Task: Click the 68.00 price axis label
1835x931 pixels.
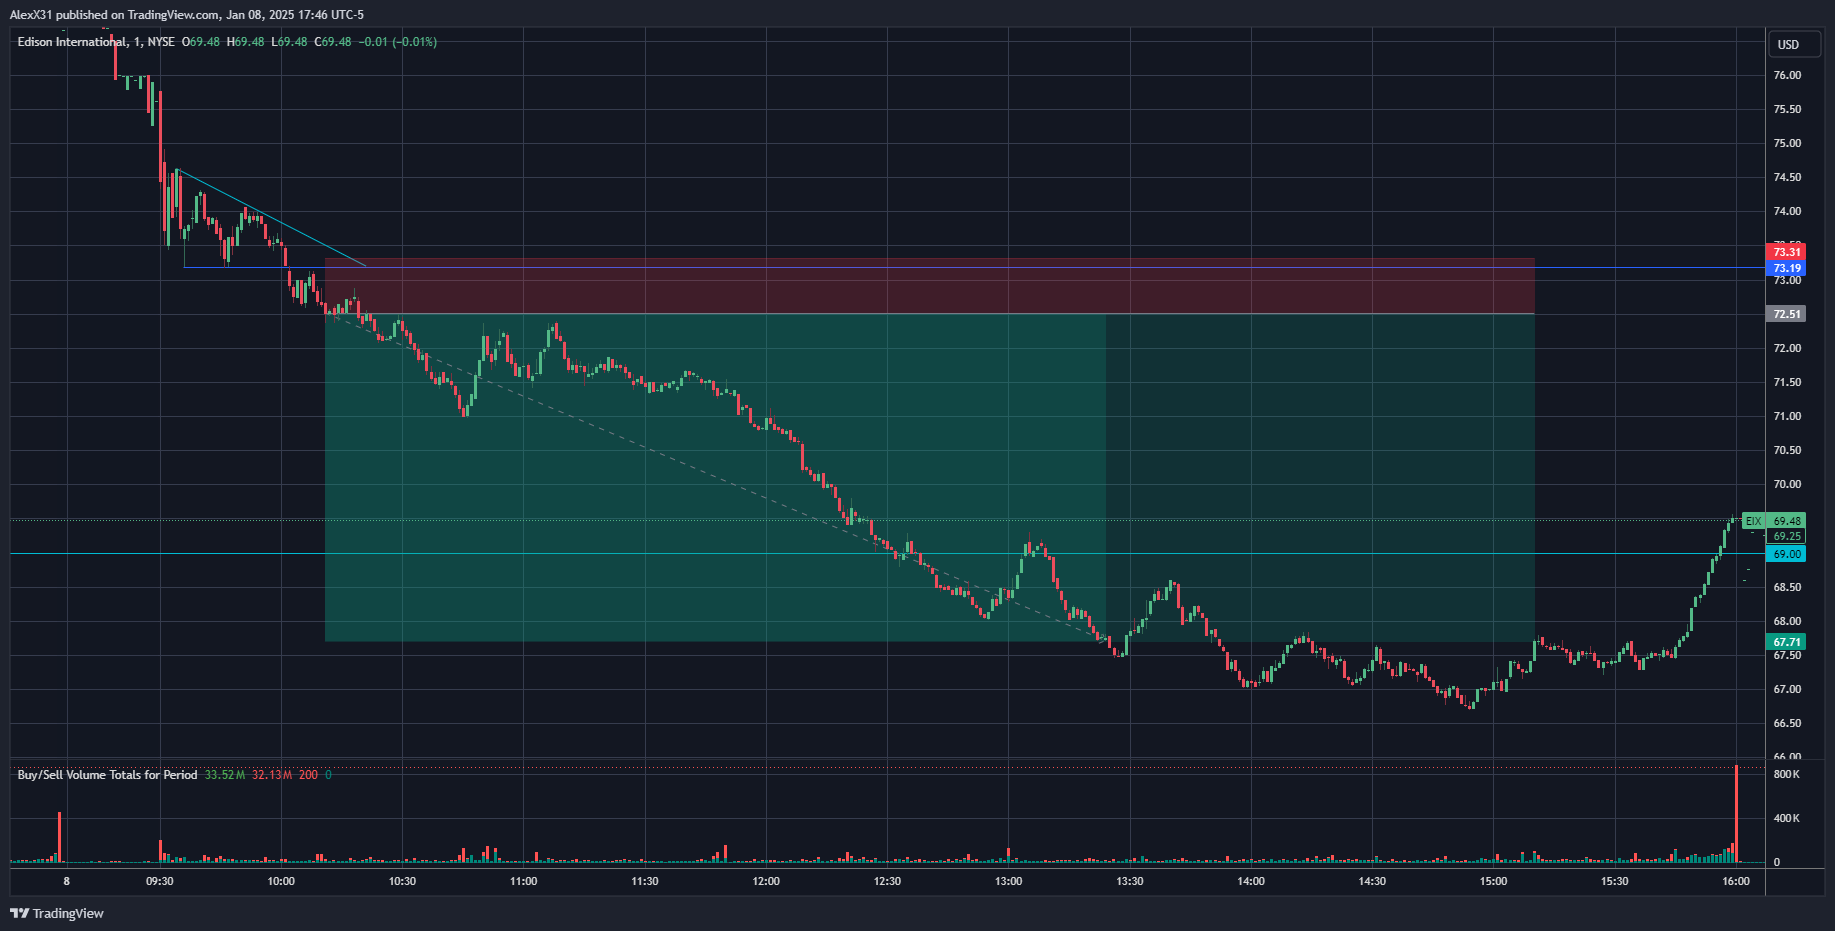Action: click(1787, 621)
